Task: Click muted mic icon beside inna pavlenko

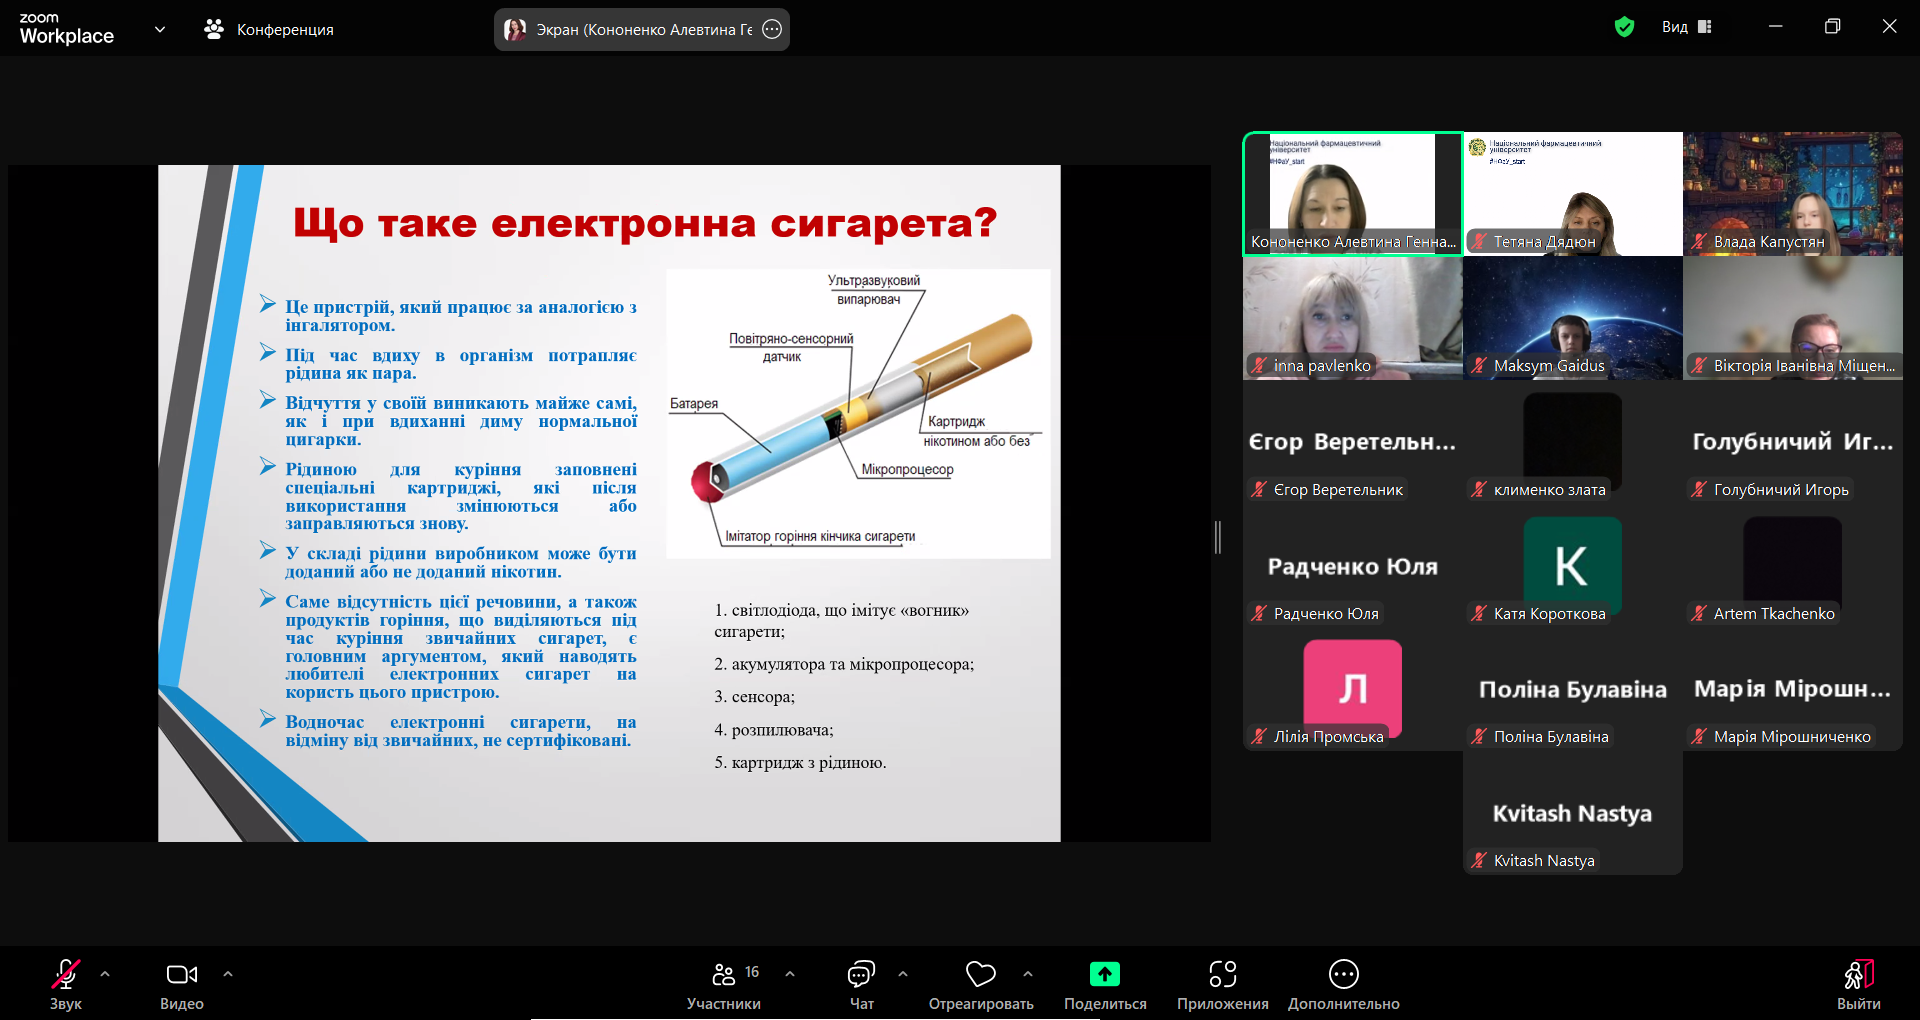Action: (x=1259, y=365)
